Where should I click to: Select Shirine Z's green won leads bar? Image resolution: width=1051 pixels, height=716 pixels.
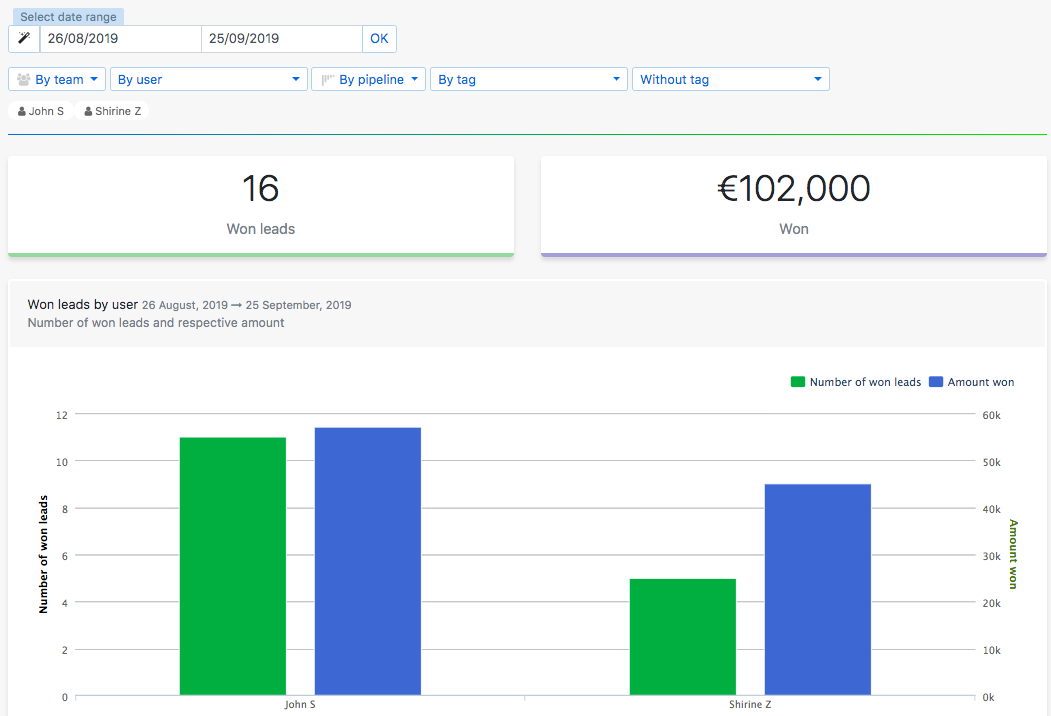[683, 636]
